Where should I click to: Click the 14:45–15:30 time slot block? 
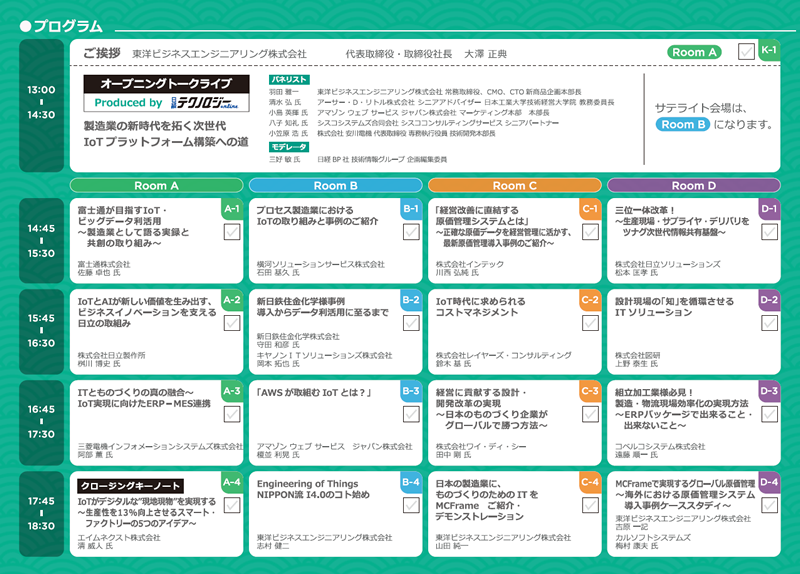(41, 240)
